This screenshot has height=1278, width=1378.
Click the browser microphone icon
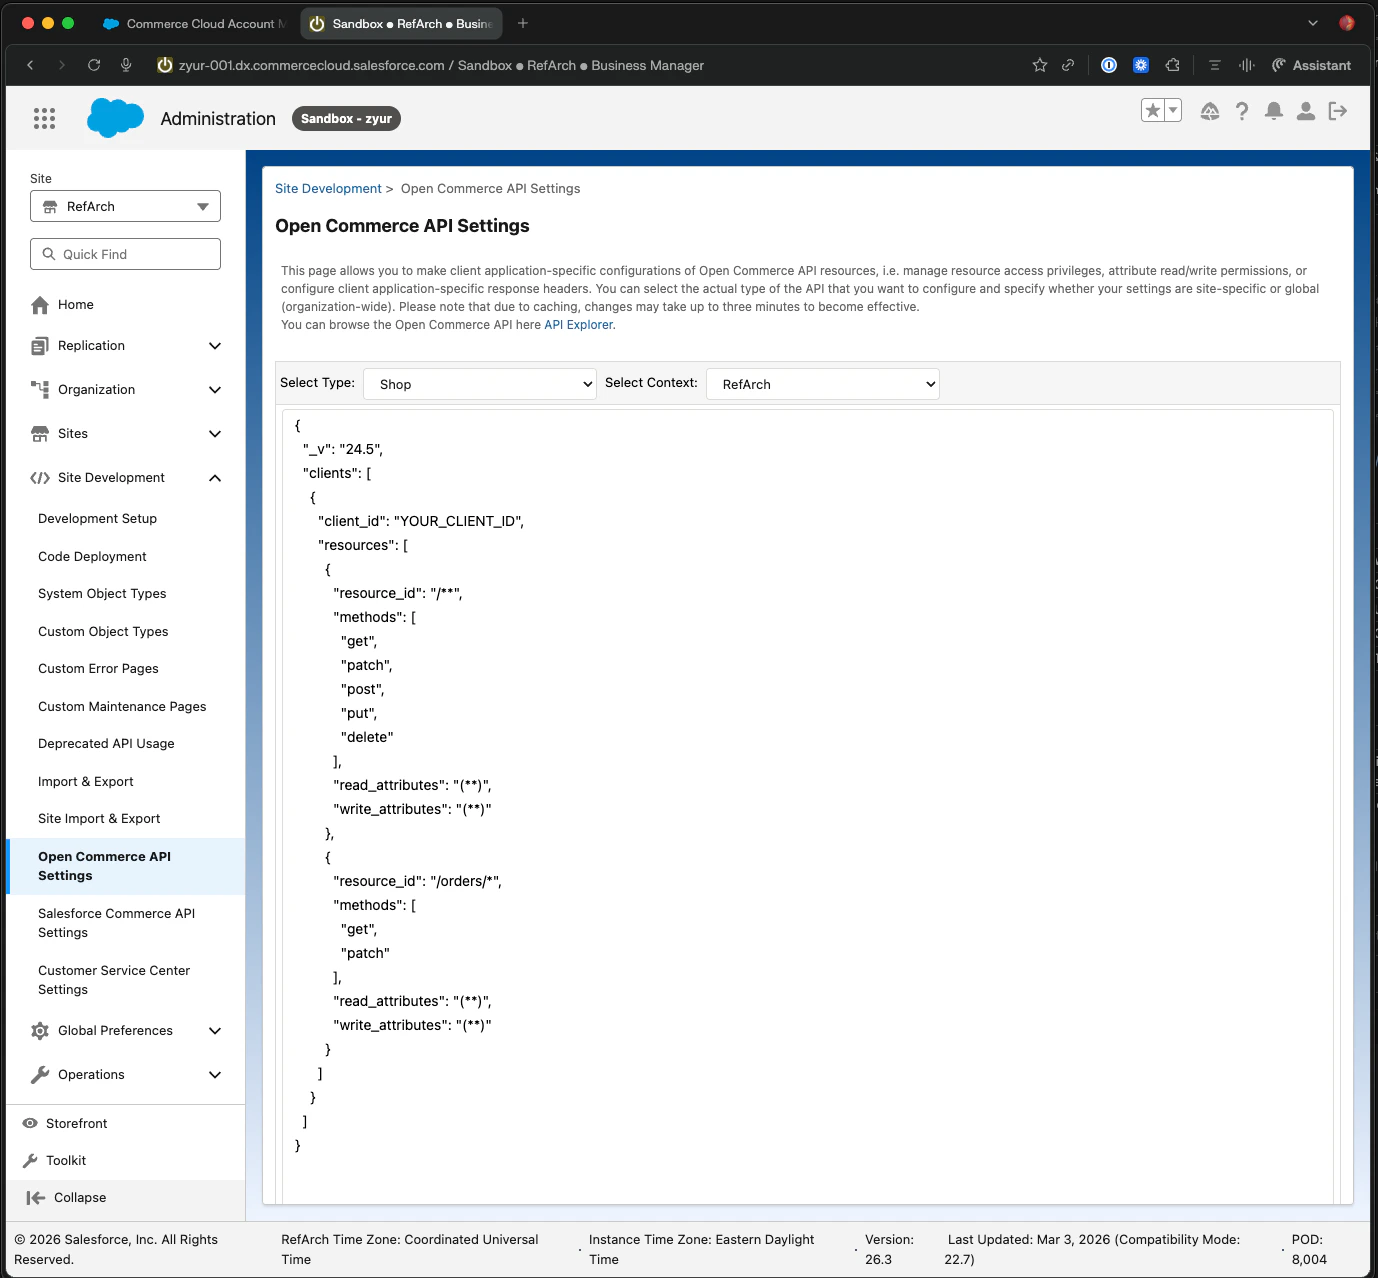point(126,65)
